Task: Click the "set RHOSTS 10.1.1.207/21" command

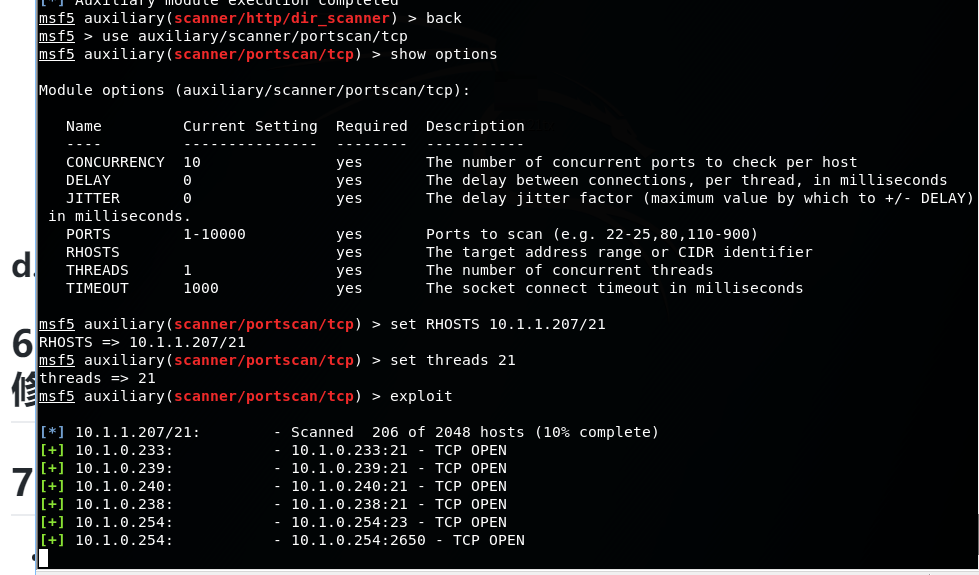Action: [497, 324]
